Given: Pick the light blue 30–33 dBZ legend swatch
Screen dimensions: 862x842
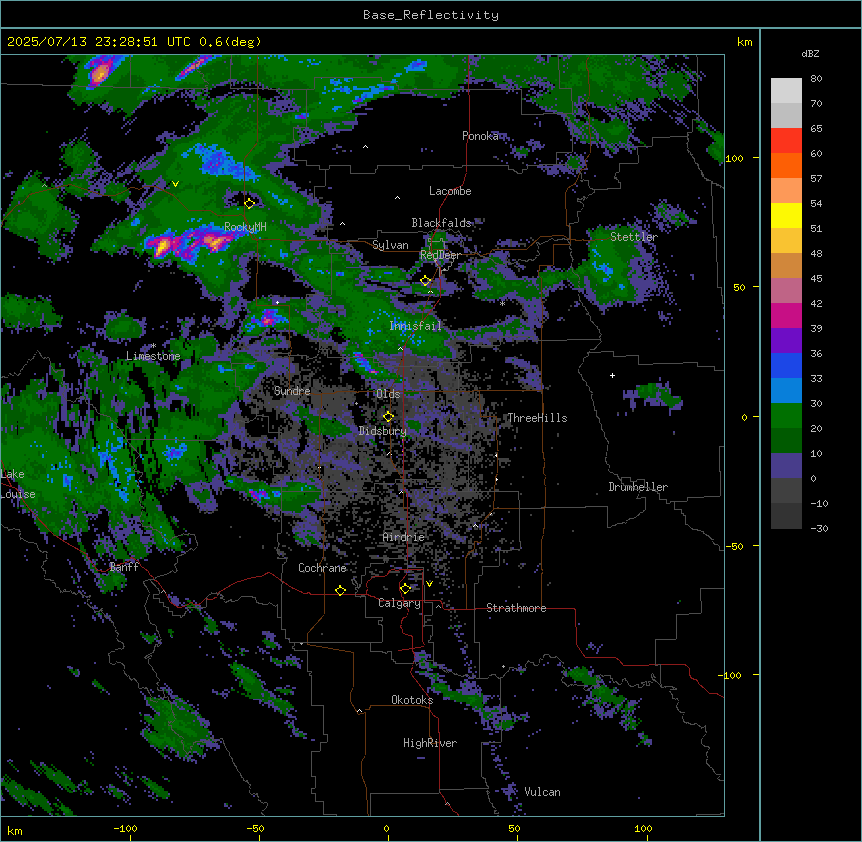Looking at the screenshot, I should coord(786,391).
